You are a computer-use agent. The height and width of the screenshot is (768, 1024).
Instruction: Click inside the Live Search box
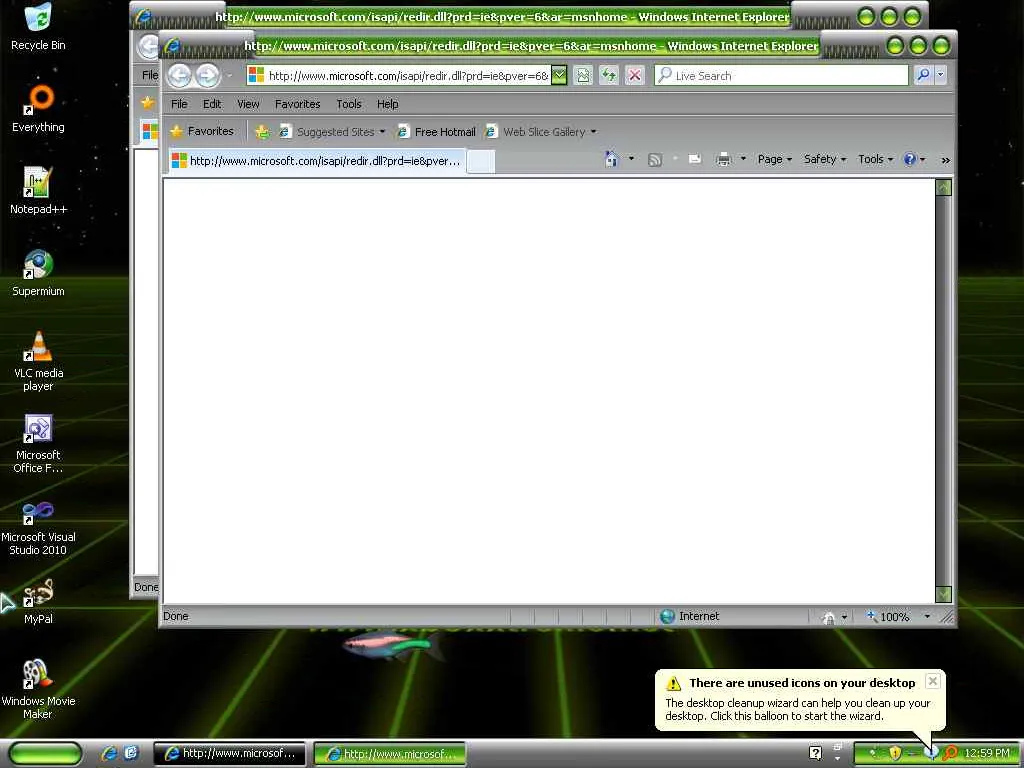781,76
